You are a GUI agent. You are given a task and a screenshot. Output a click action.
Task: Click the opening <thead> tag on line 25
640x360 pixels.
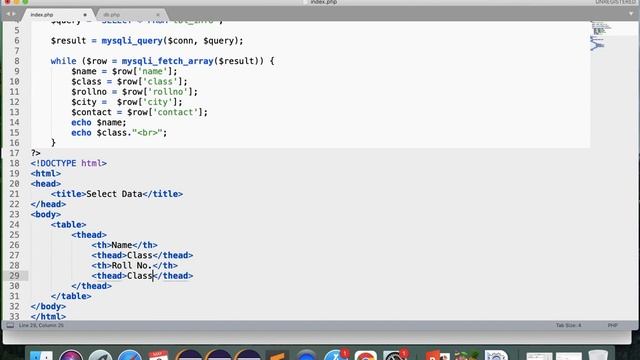click(x=89, y=235)
